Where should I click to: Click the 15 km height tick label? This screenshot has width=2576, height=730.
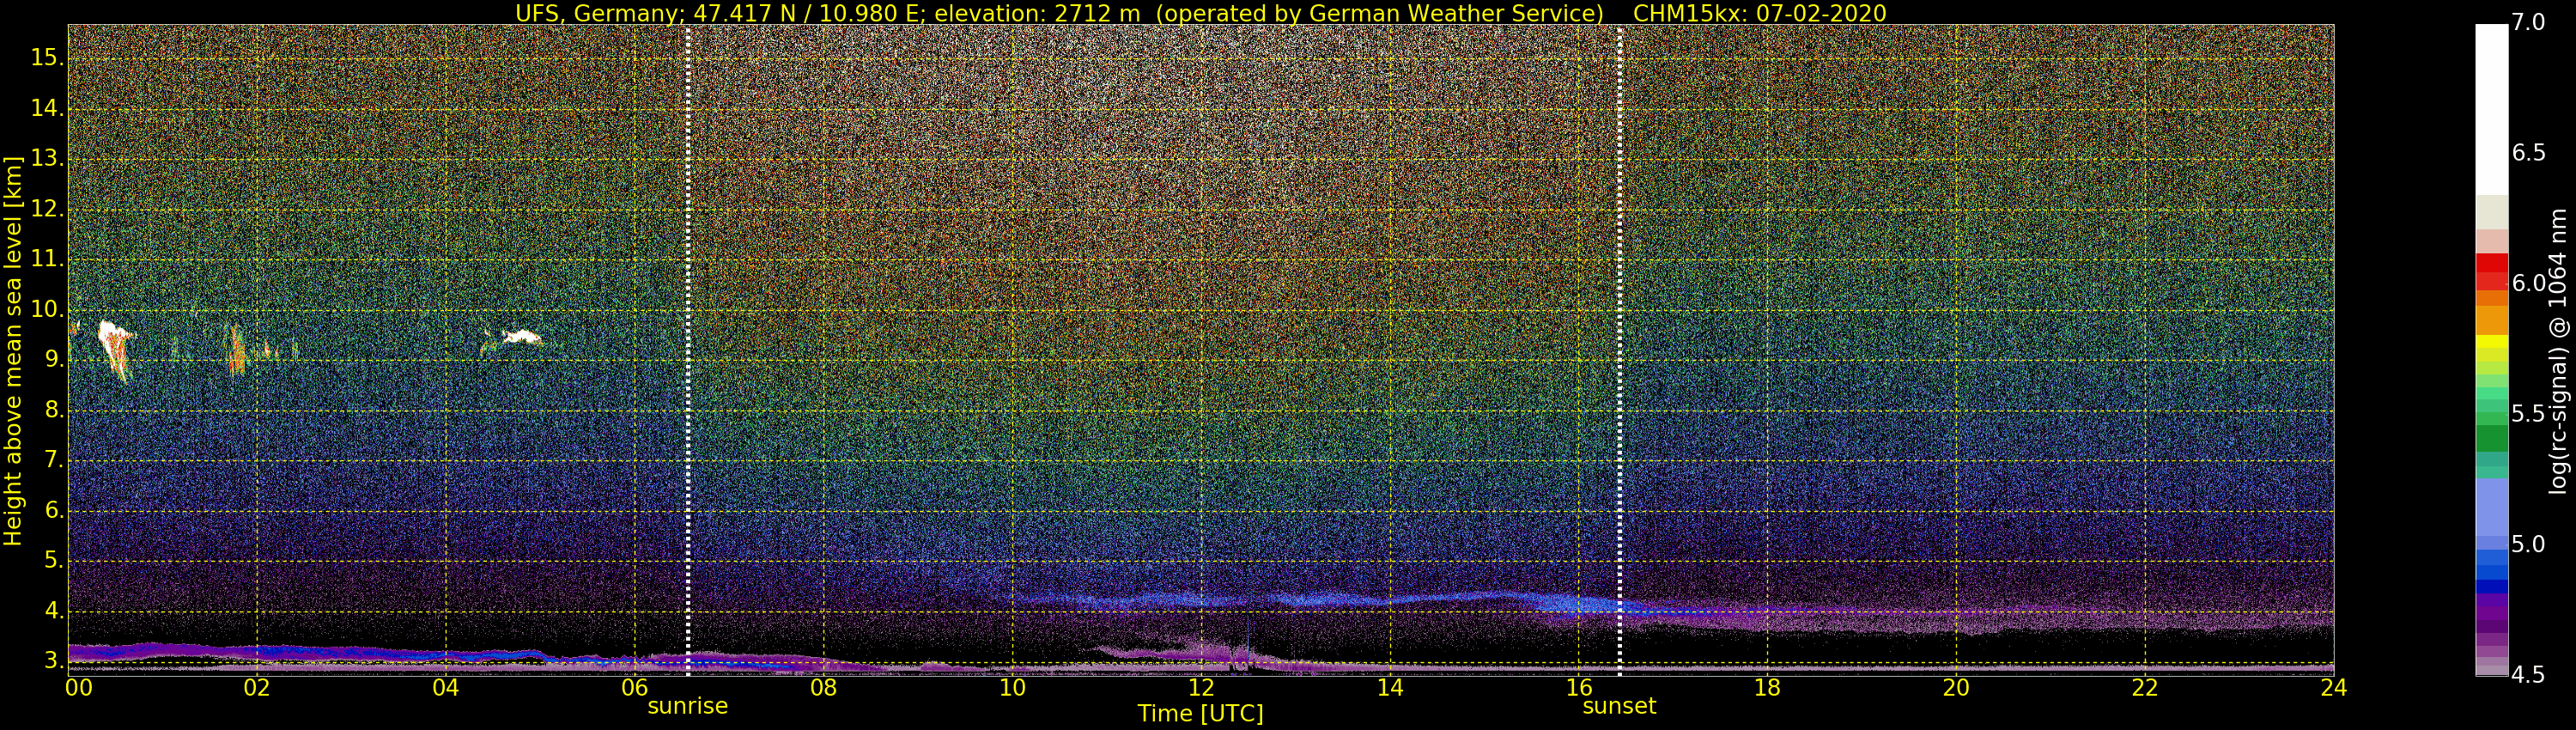click(x=47, y=58)
